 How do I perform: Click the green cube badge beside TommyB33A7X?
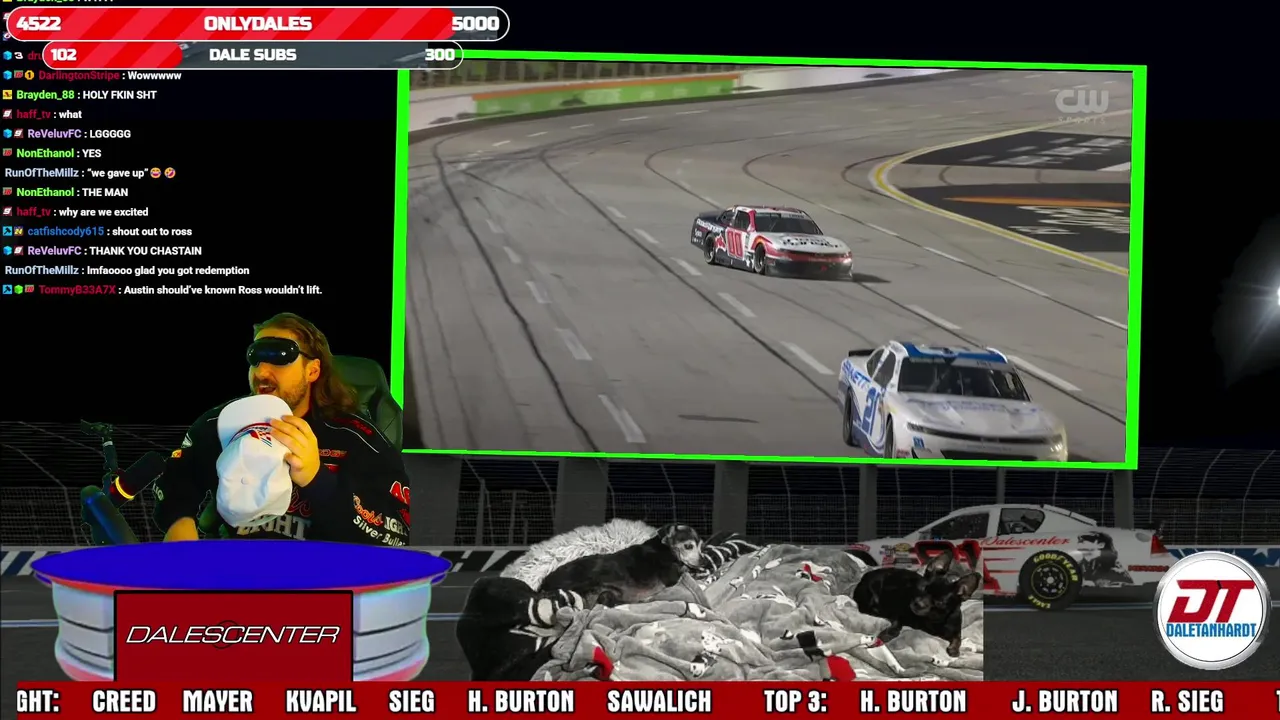19,290
